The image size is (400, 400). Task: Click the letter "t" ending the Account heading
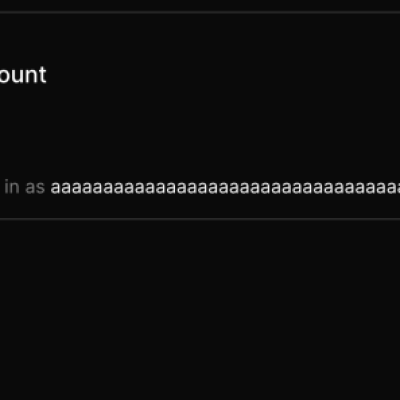[x=42, y=75]
